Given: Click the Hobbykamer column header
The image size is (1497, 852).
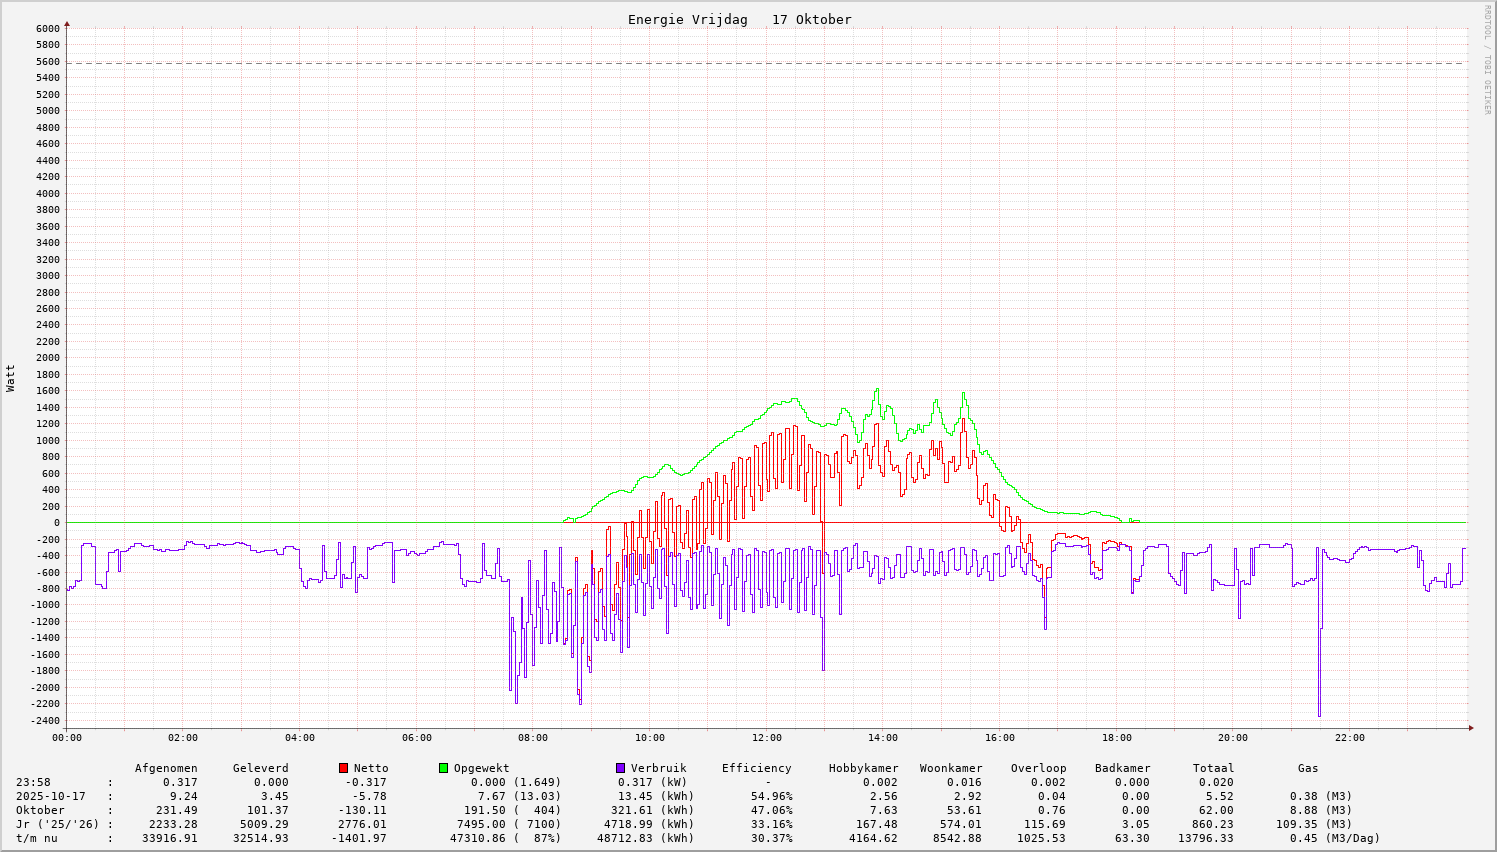Looking at the screenshot, I should click(x=863, y=768).
